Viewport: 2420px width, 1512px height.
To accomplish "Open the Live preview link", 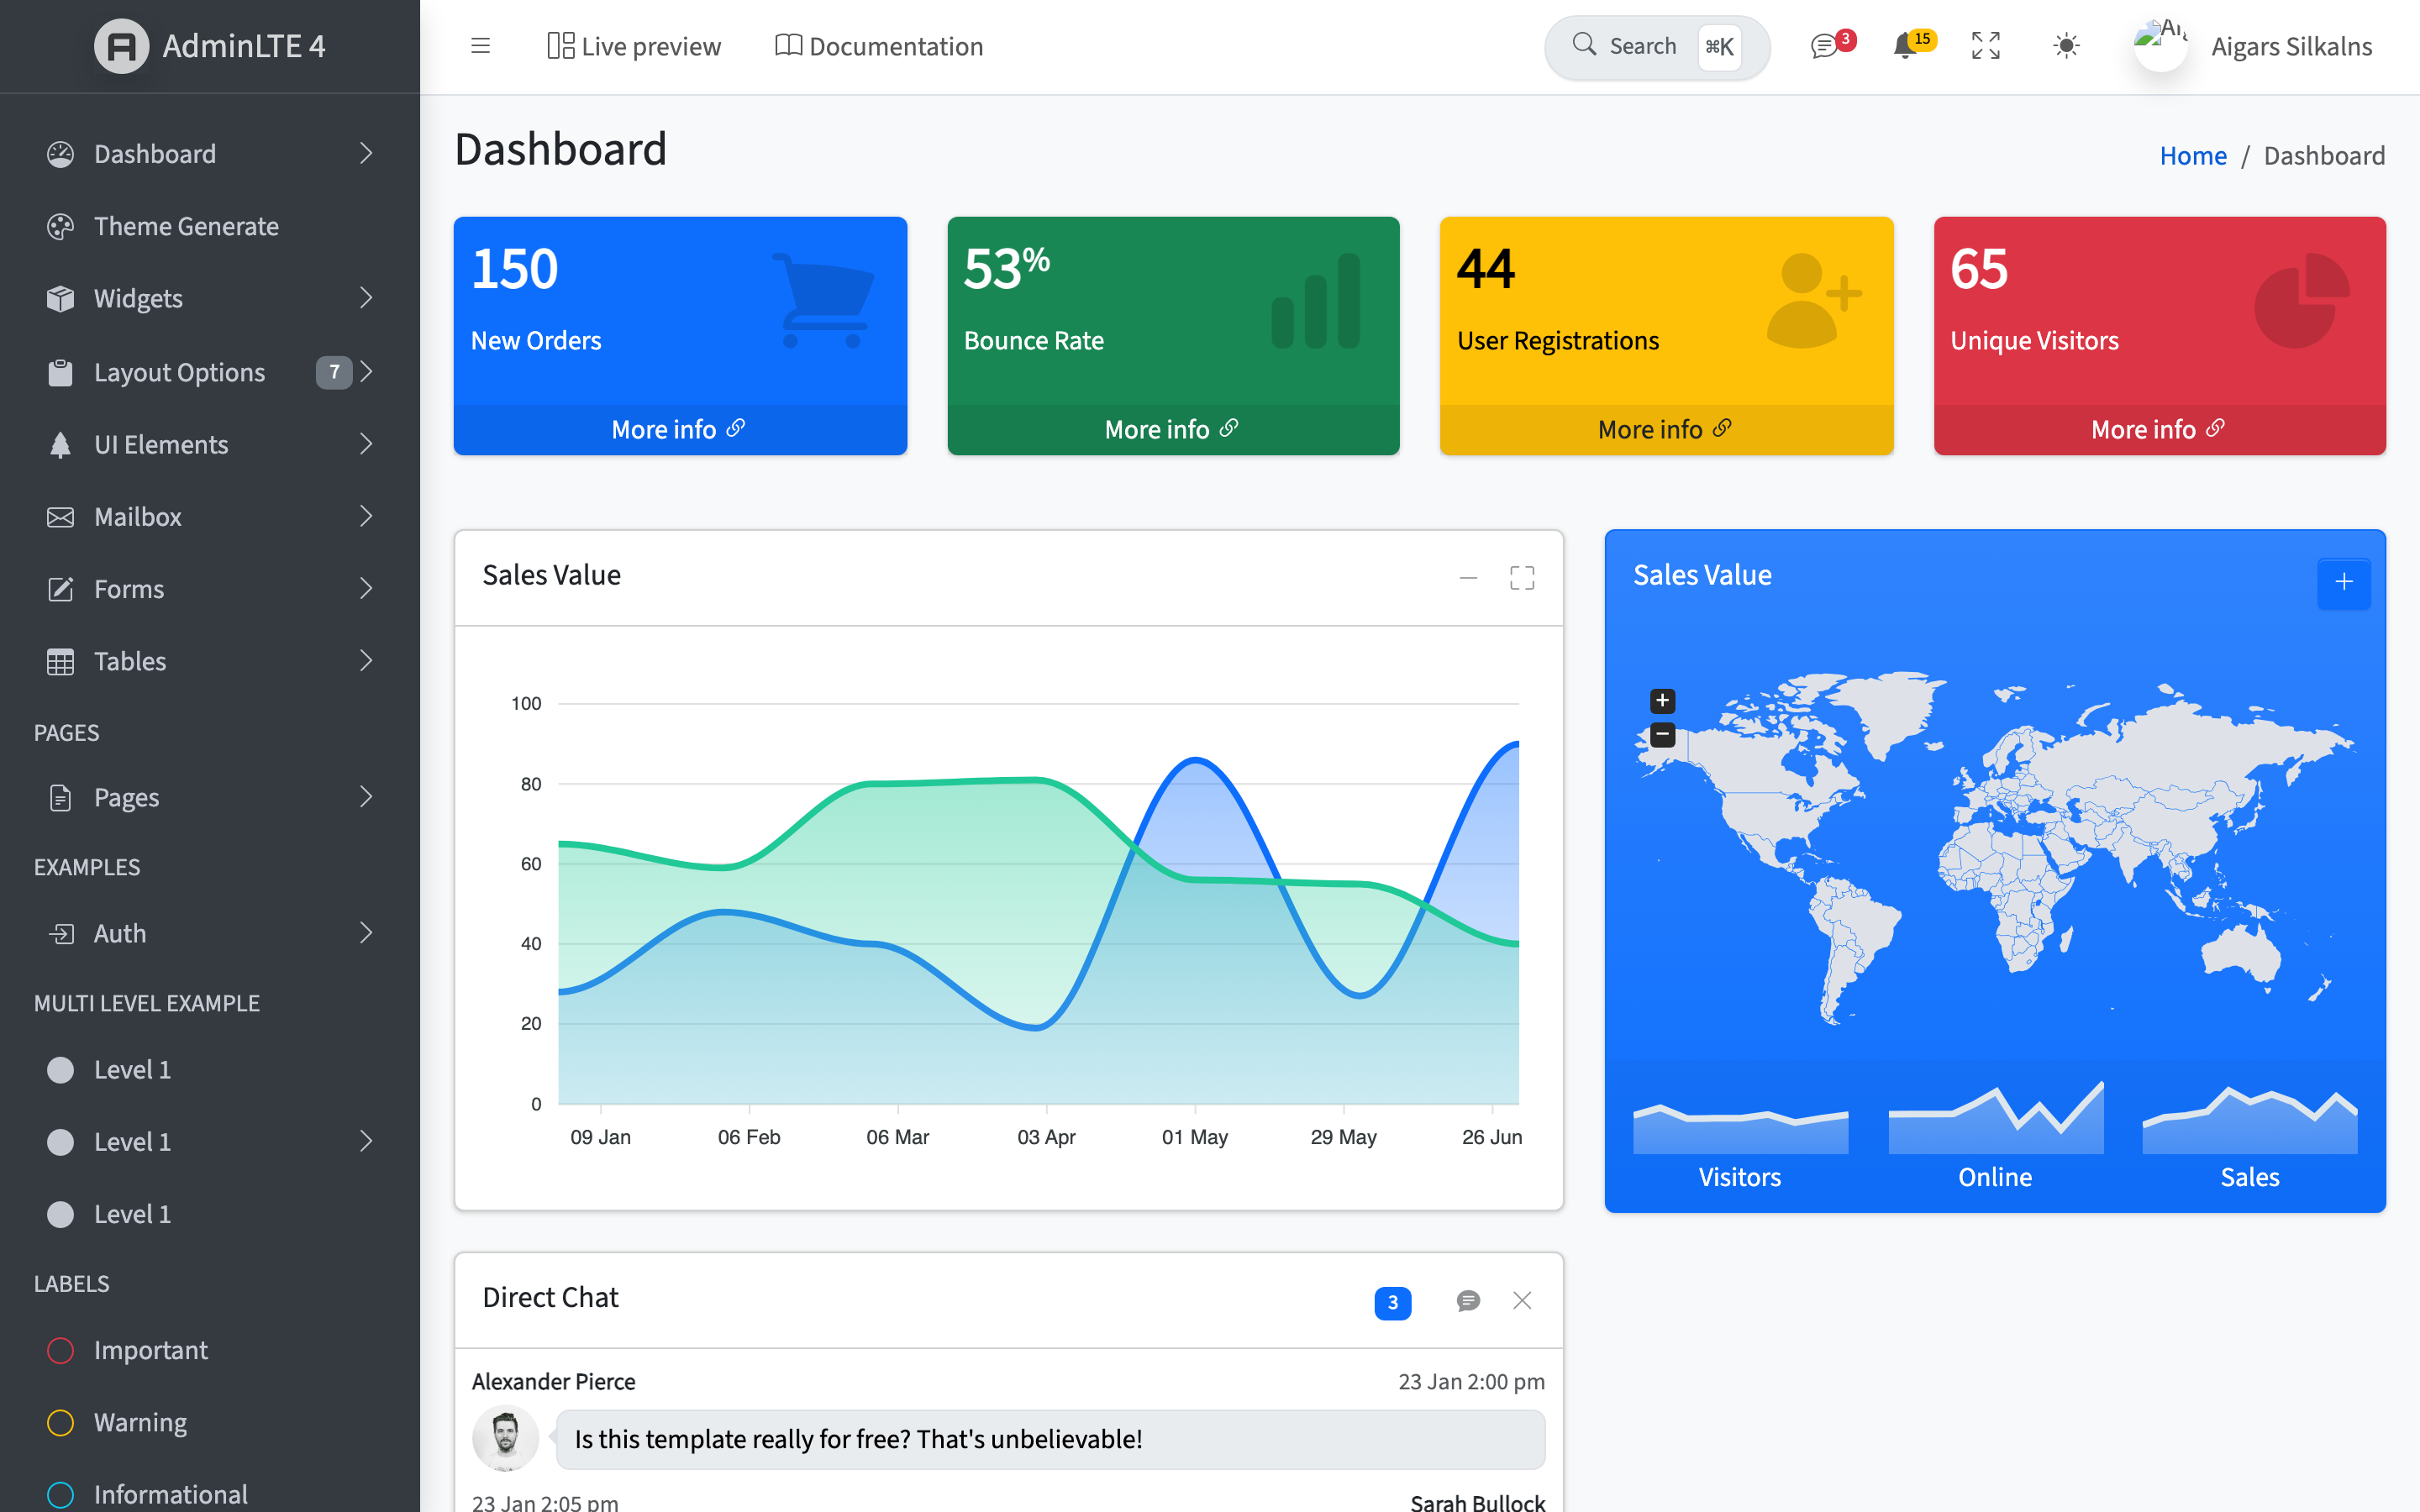I will (634, 46).
